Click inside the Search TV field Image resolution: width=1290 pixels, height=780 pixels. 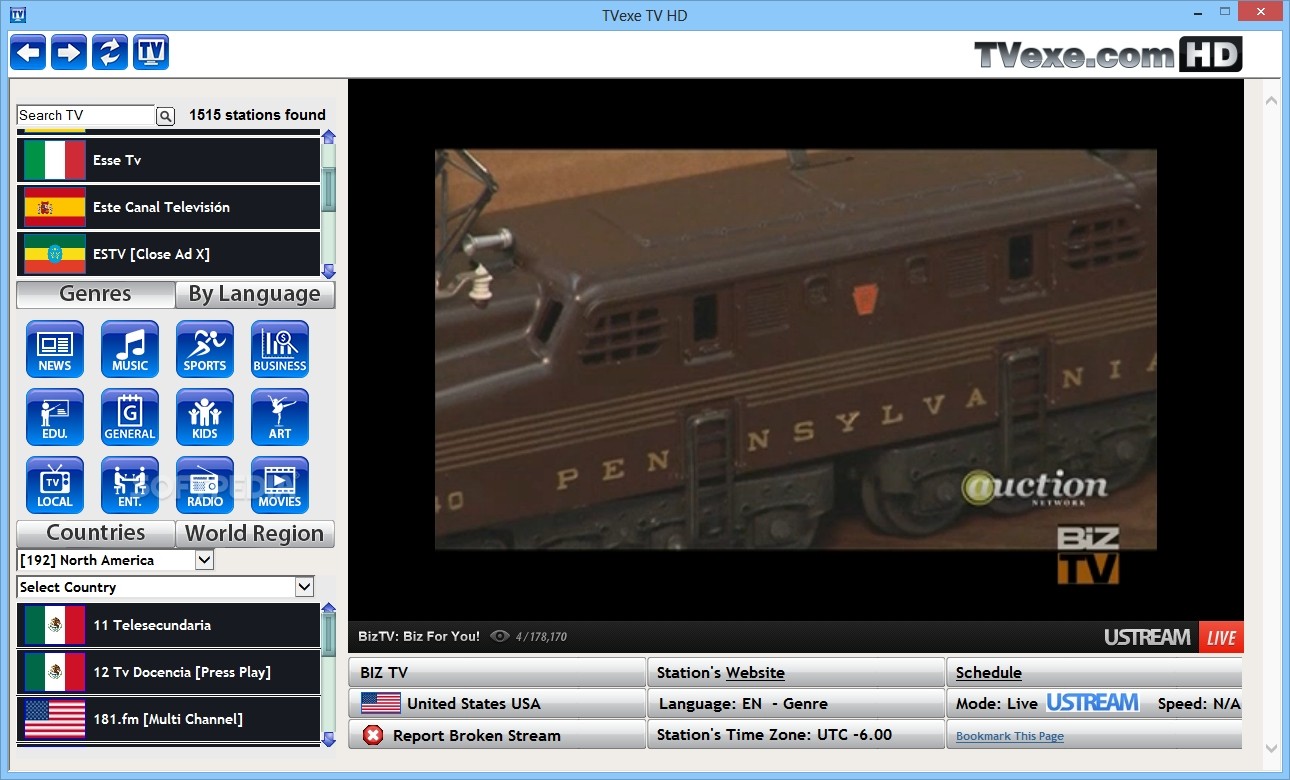86,115
